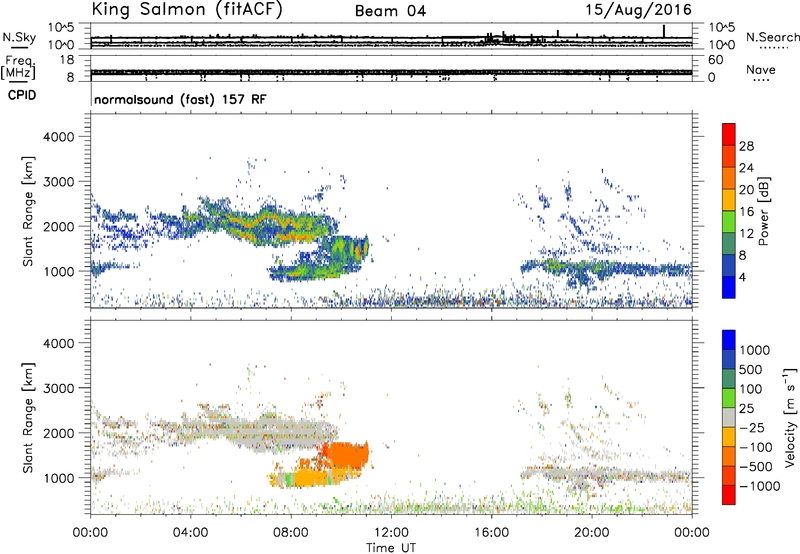Click 'normalsound (fast) 157 RF' text
This screenshot has height=554, width=800.
pos(180,99)
